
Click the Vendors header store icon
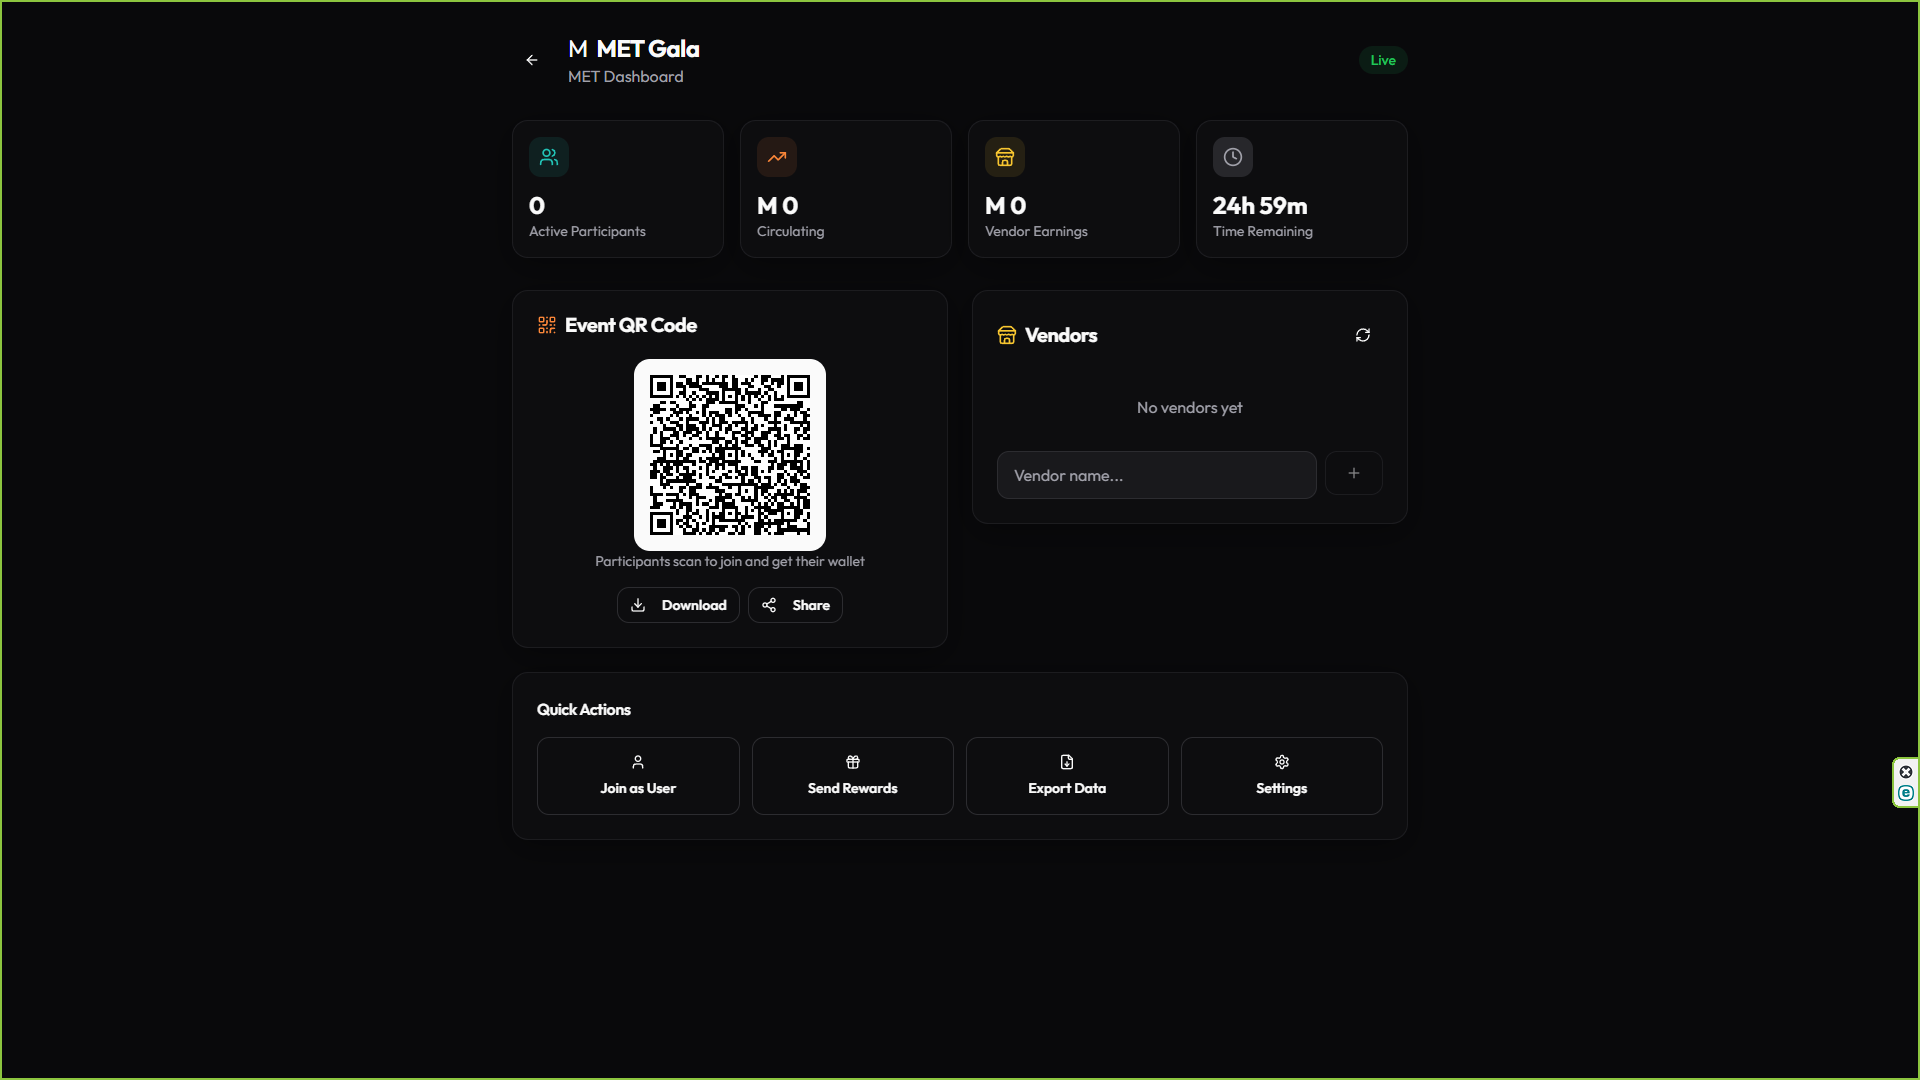click(x=1007, y=335)
